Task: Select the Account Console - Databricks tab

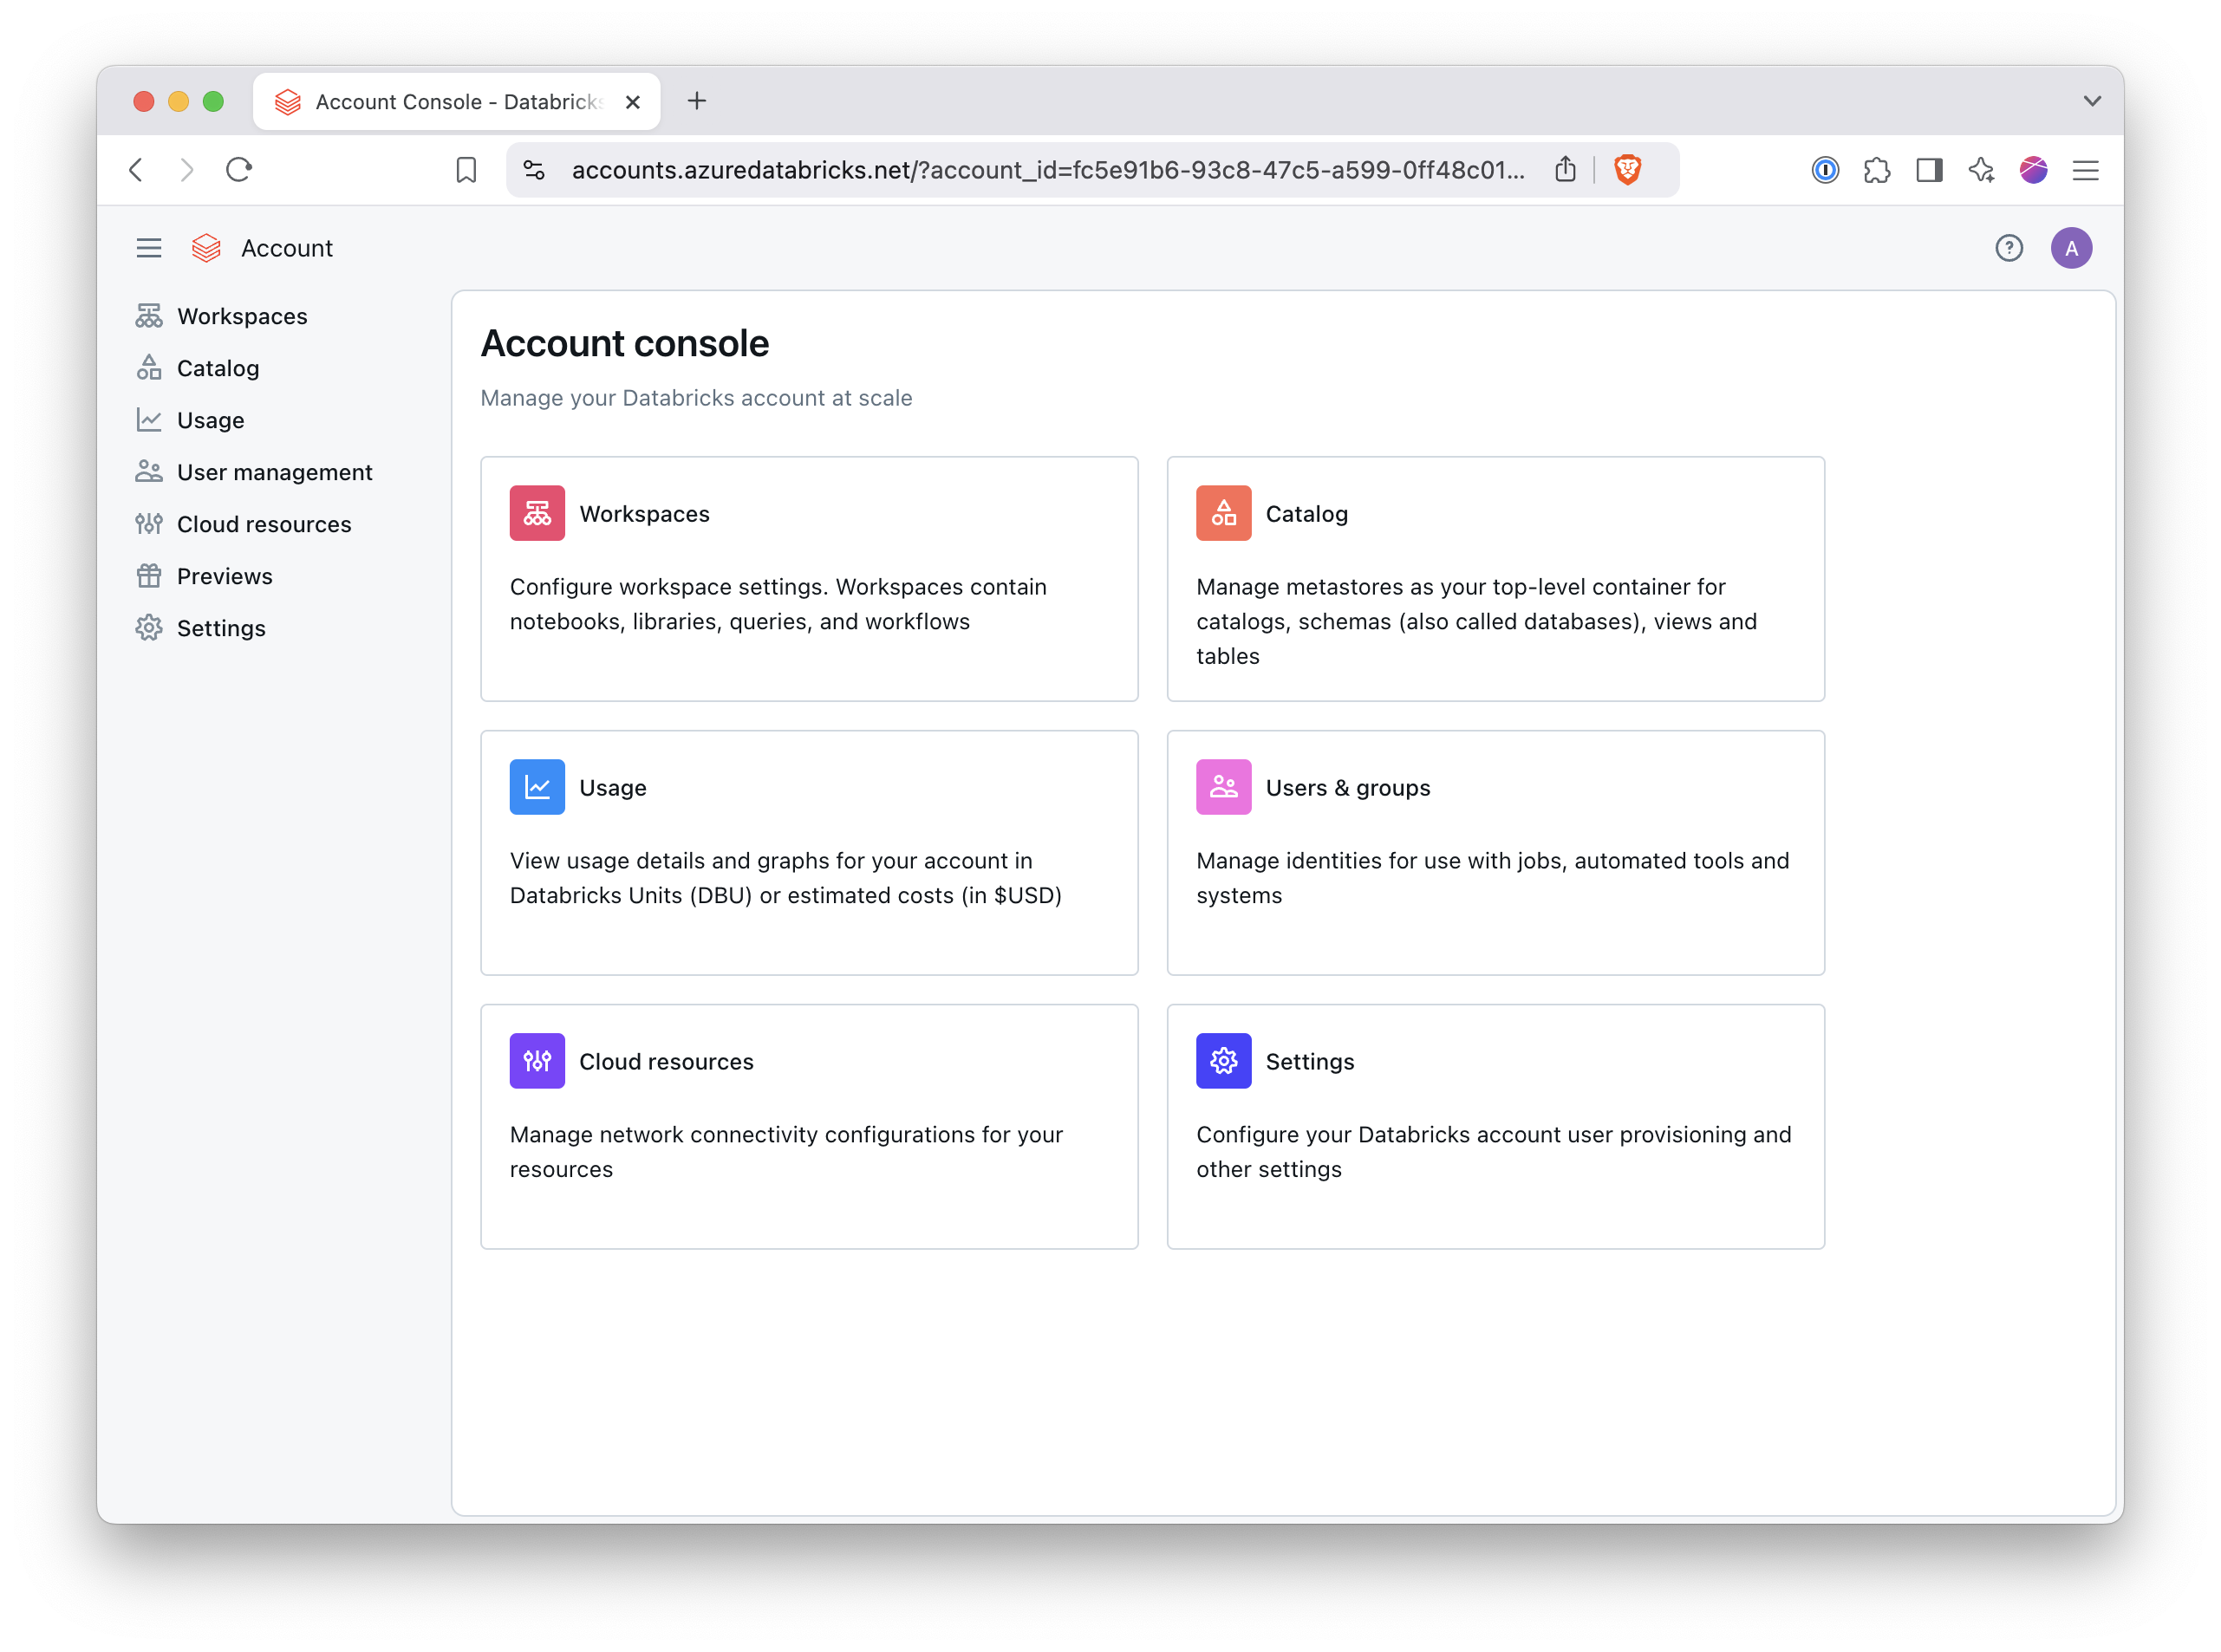Action: point(457,102)
